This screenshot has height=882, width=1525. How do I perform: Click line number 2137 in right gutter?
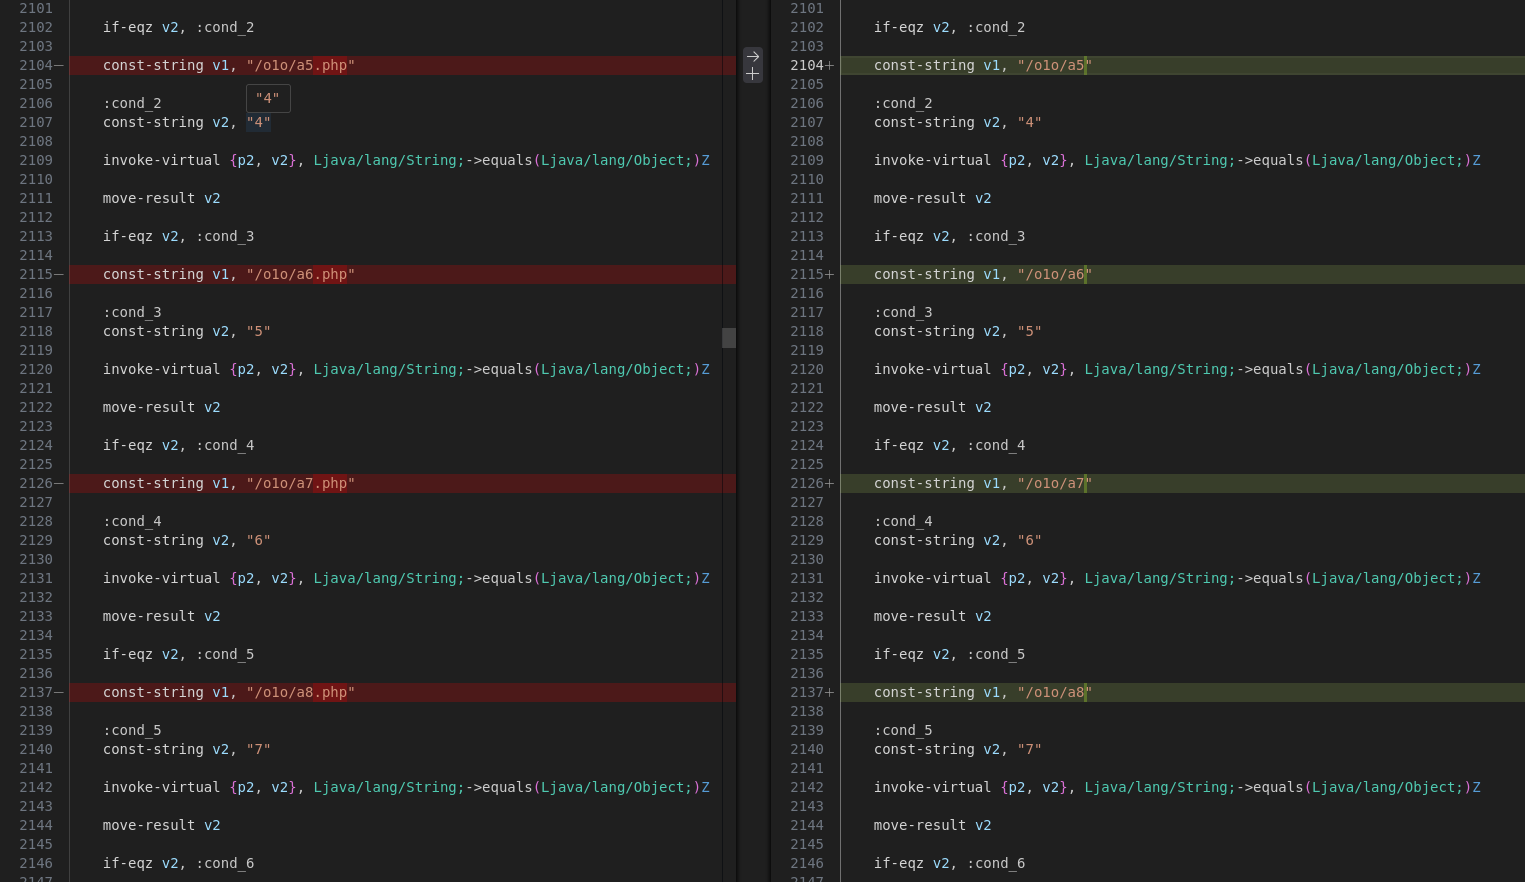pyautogui.click(x=807, y=692)
